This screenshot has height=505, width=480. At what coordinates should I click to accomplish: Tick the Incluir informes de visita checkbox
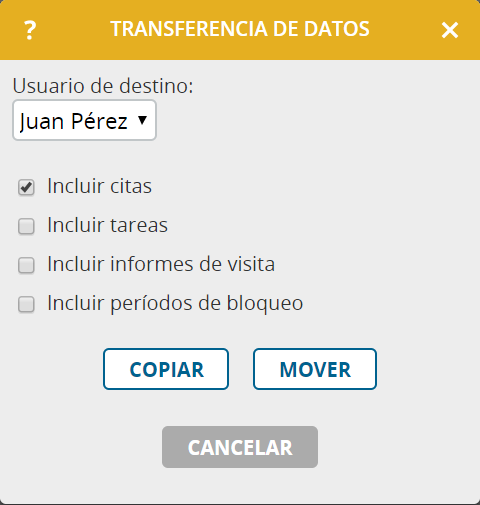[x=26, y=265]
